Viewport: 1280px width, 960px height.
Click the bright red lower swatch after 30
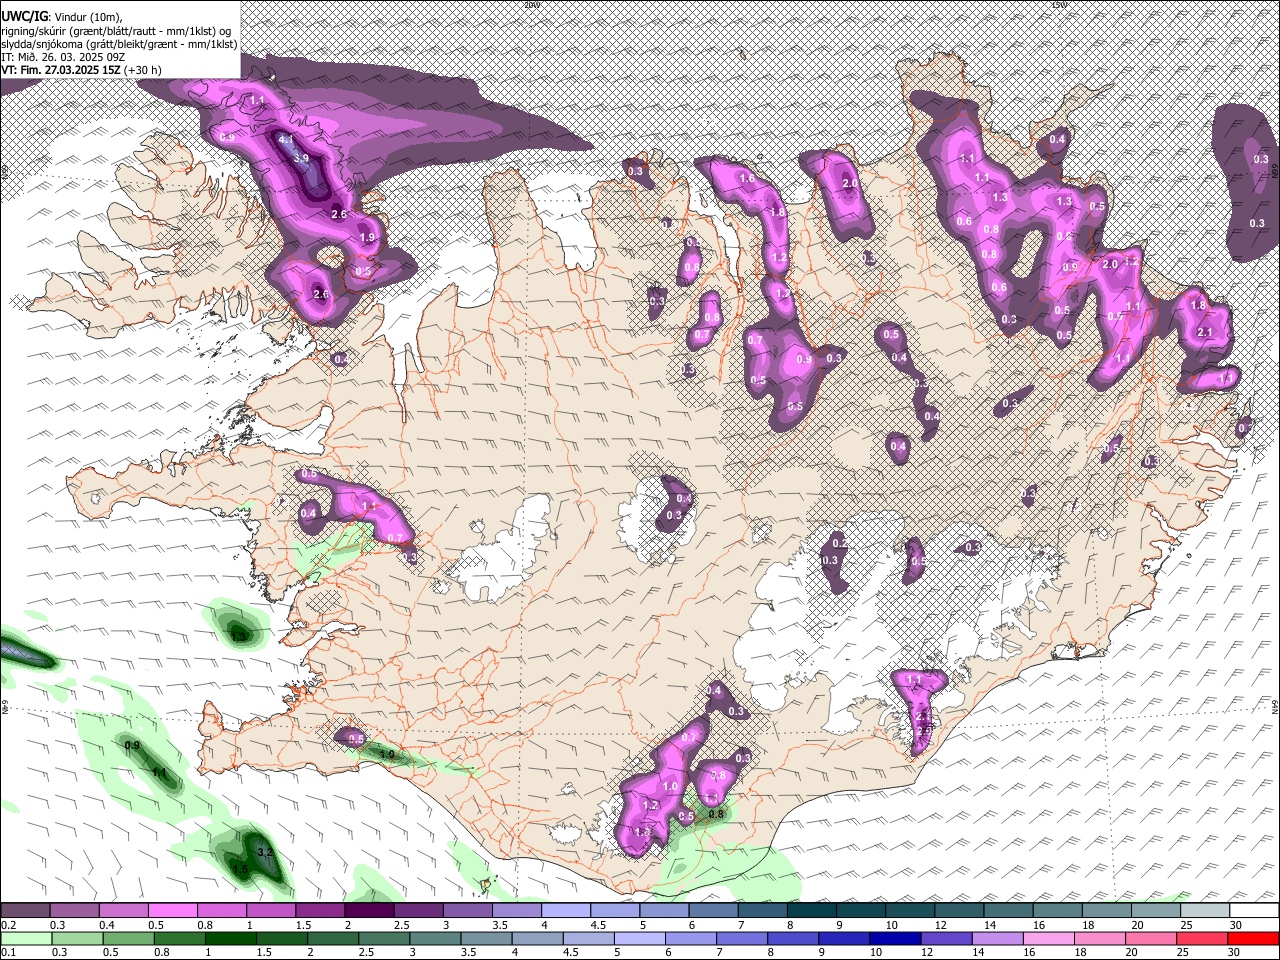pos(1254,938)
